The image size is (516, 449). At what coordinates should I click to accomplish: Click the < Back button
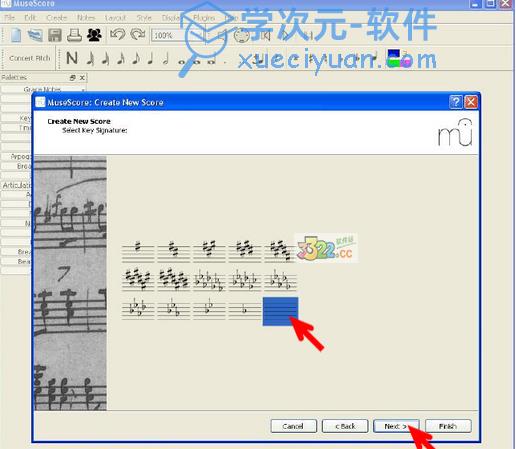point(345,426)
